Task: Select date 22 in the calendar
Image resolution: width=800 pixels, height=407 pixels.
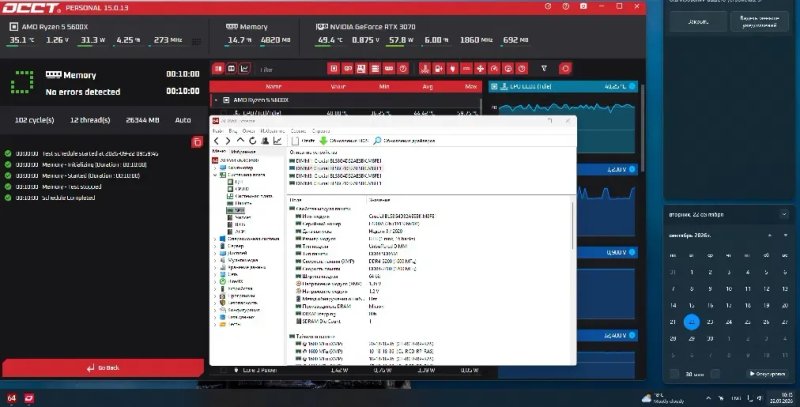Action: tap(691, 322)
